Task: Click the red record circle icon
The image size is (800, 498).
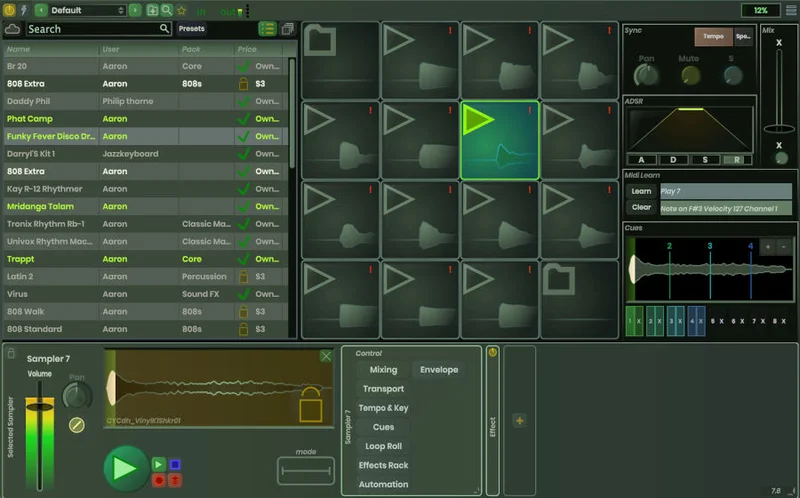Action: pos(159,480)
